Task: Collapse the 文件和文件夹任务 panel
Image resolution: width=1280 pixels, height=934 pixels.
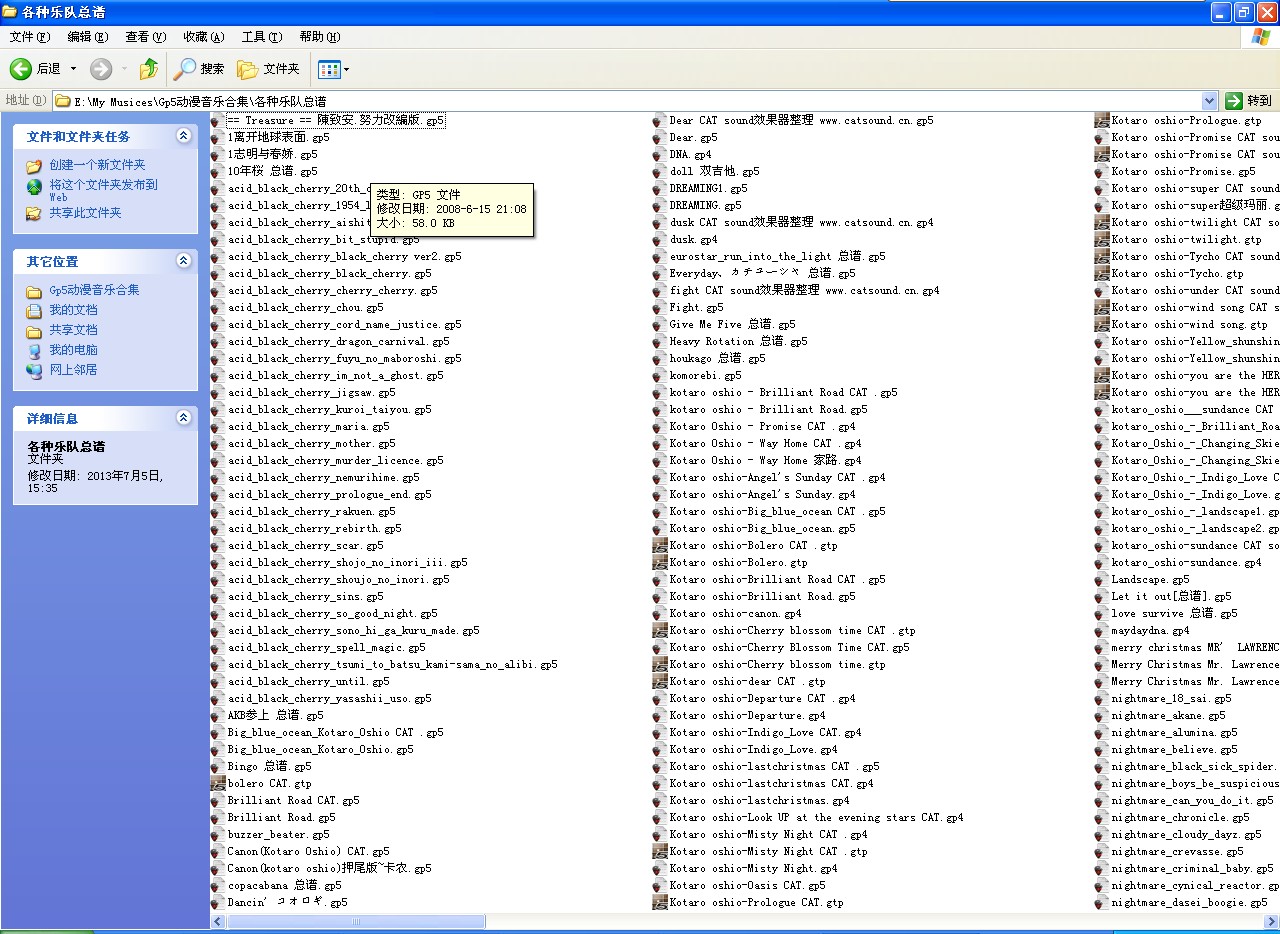Action: [183, 136]
